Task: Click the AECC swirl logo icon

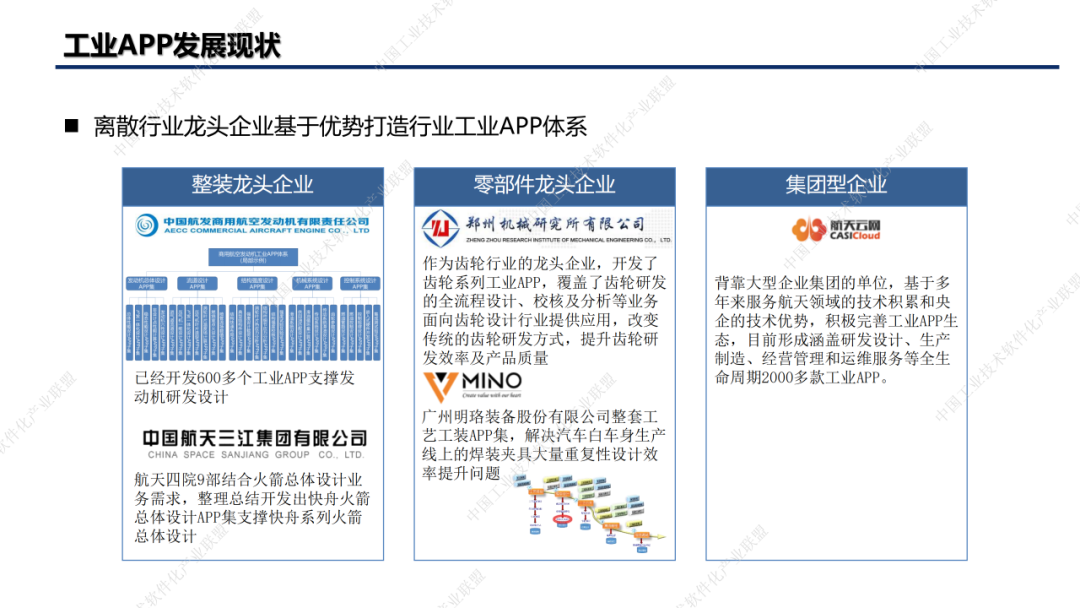Action: click(x=146, y=225)
